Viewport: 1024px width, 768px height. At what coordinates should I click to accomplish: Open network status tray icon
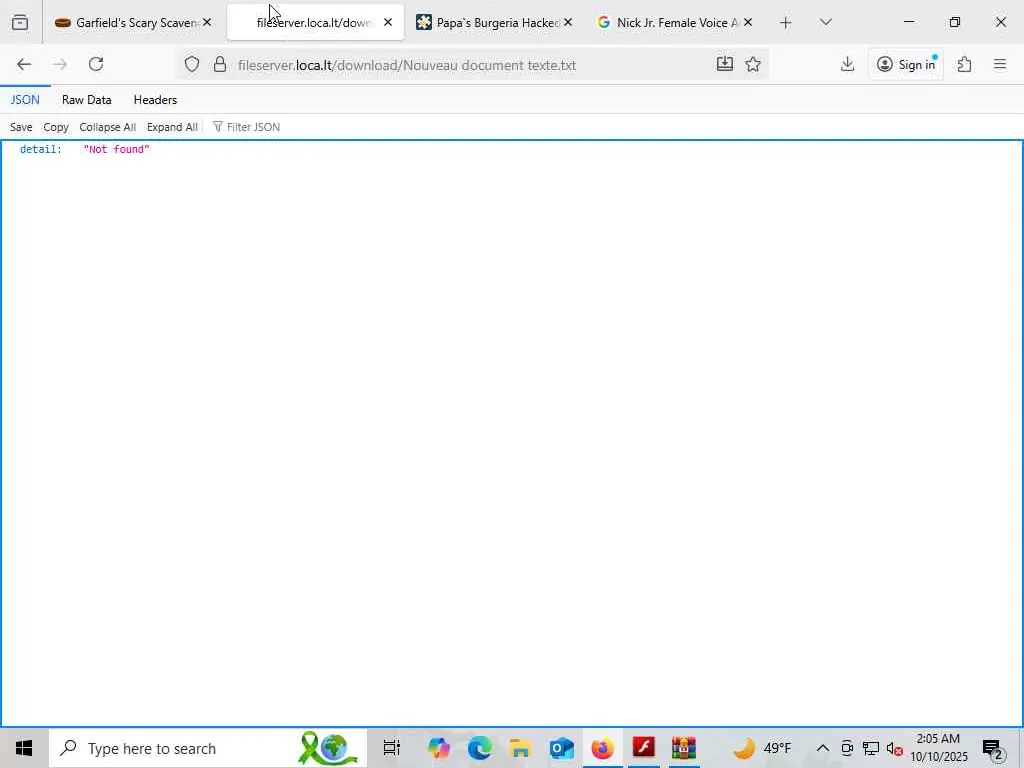click(x=871, y=748)
